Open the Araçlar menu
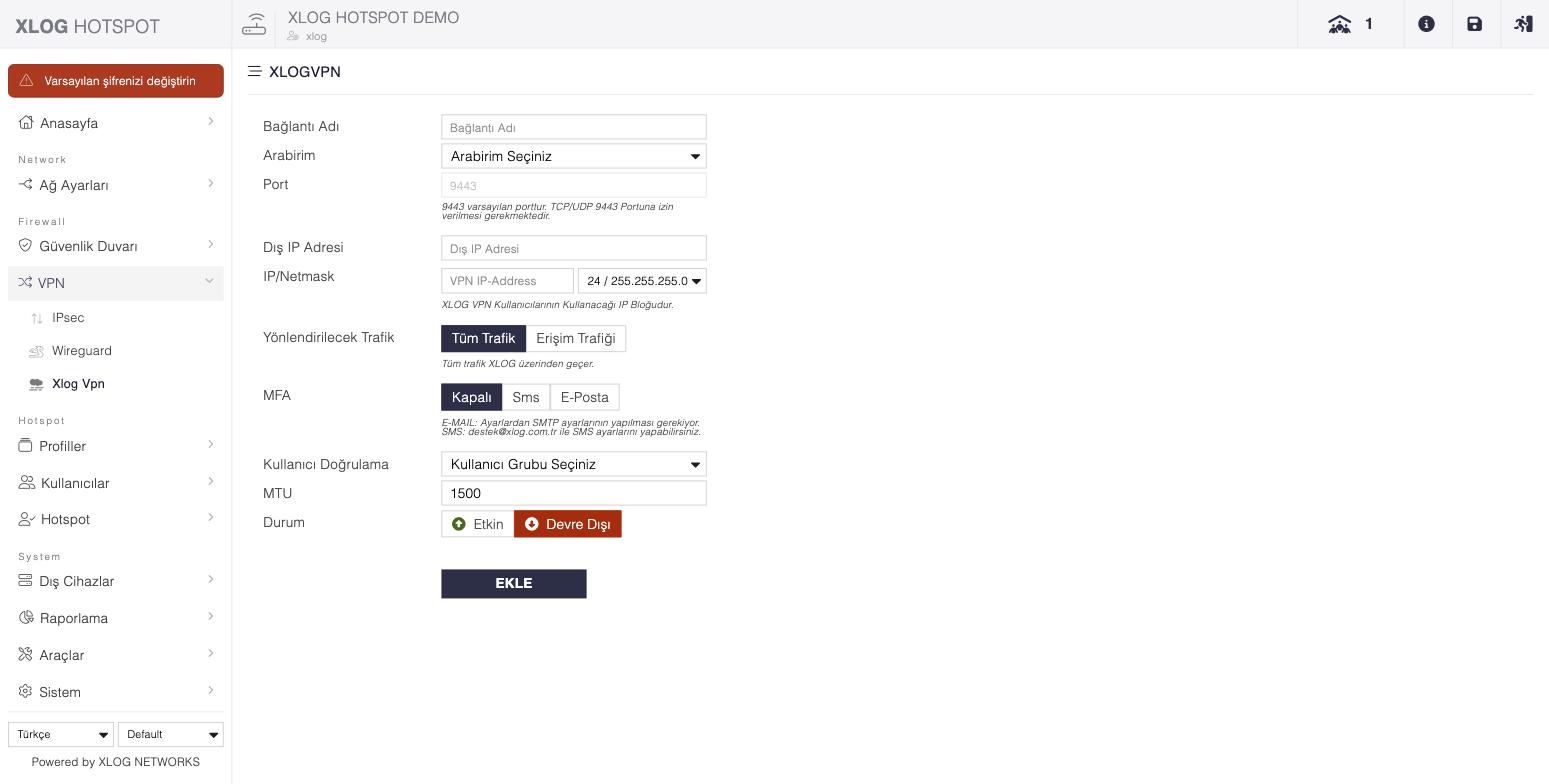 [x=116, y=655]
